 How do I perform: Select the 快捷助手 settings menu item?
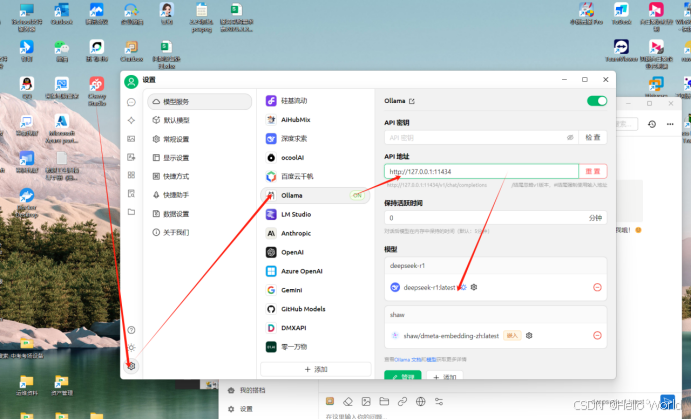click(200, 195)
